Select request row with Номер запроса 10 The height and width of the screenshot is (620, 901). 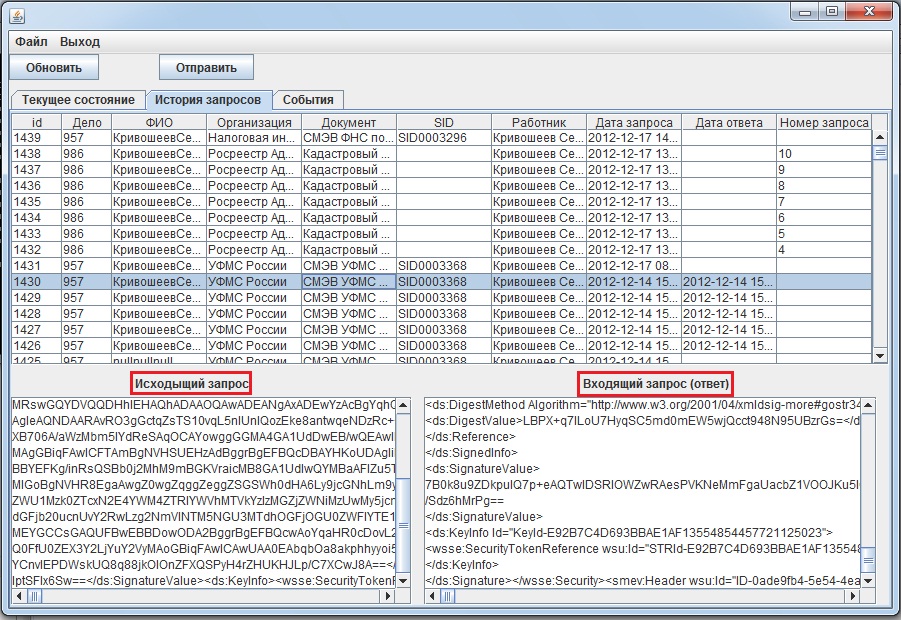(x=820, y=154)
